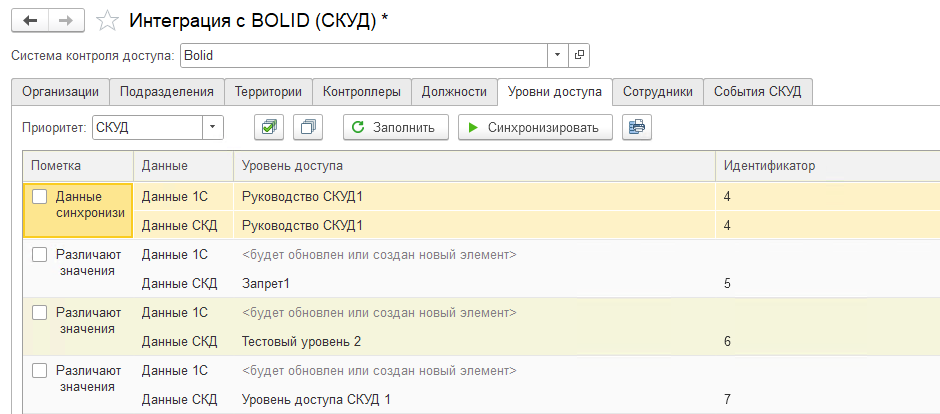Add page to favorites with star icon
940x414 pixels.
point(105,20)
